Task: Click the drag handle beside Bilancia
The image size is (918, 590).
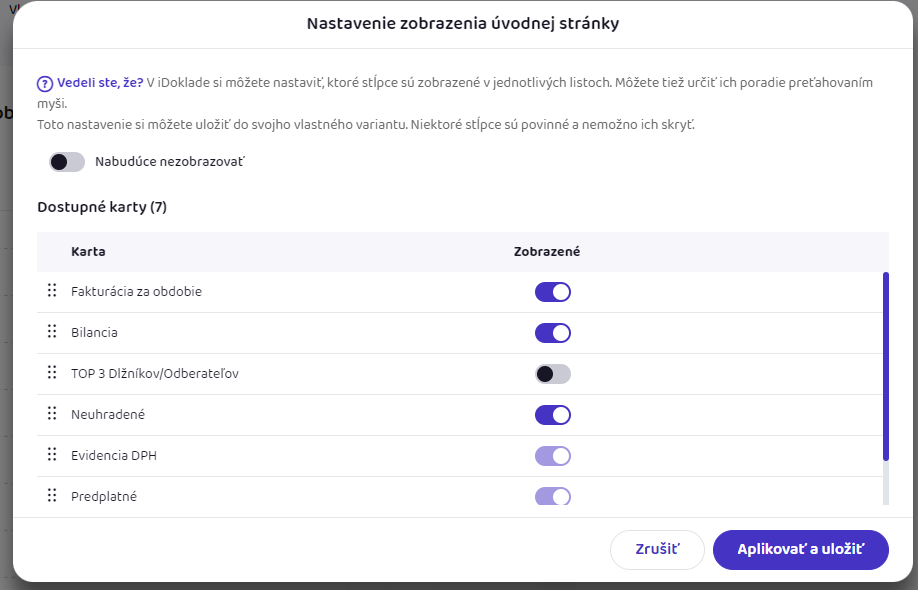Action: click(52, 332)
